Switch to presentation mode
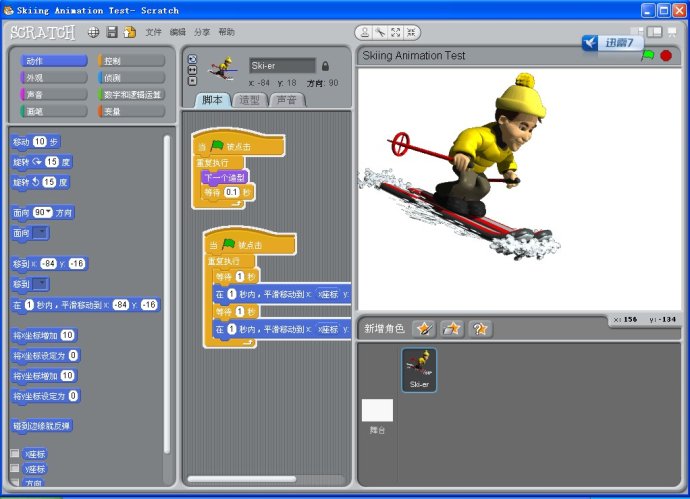 (672, 32)
